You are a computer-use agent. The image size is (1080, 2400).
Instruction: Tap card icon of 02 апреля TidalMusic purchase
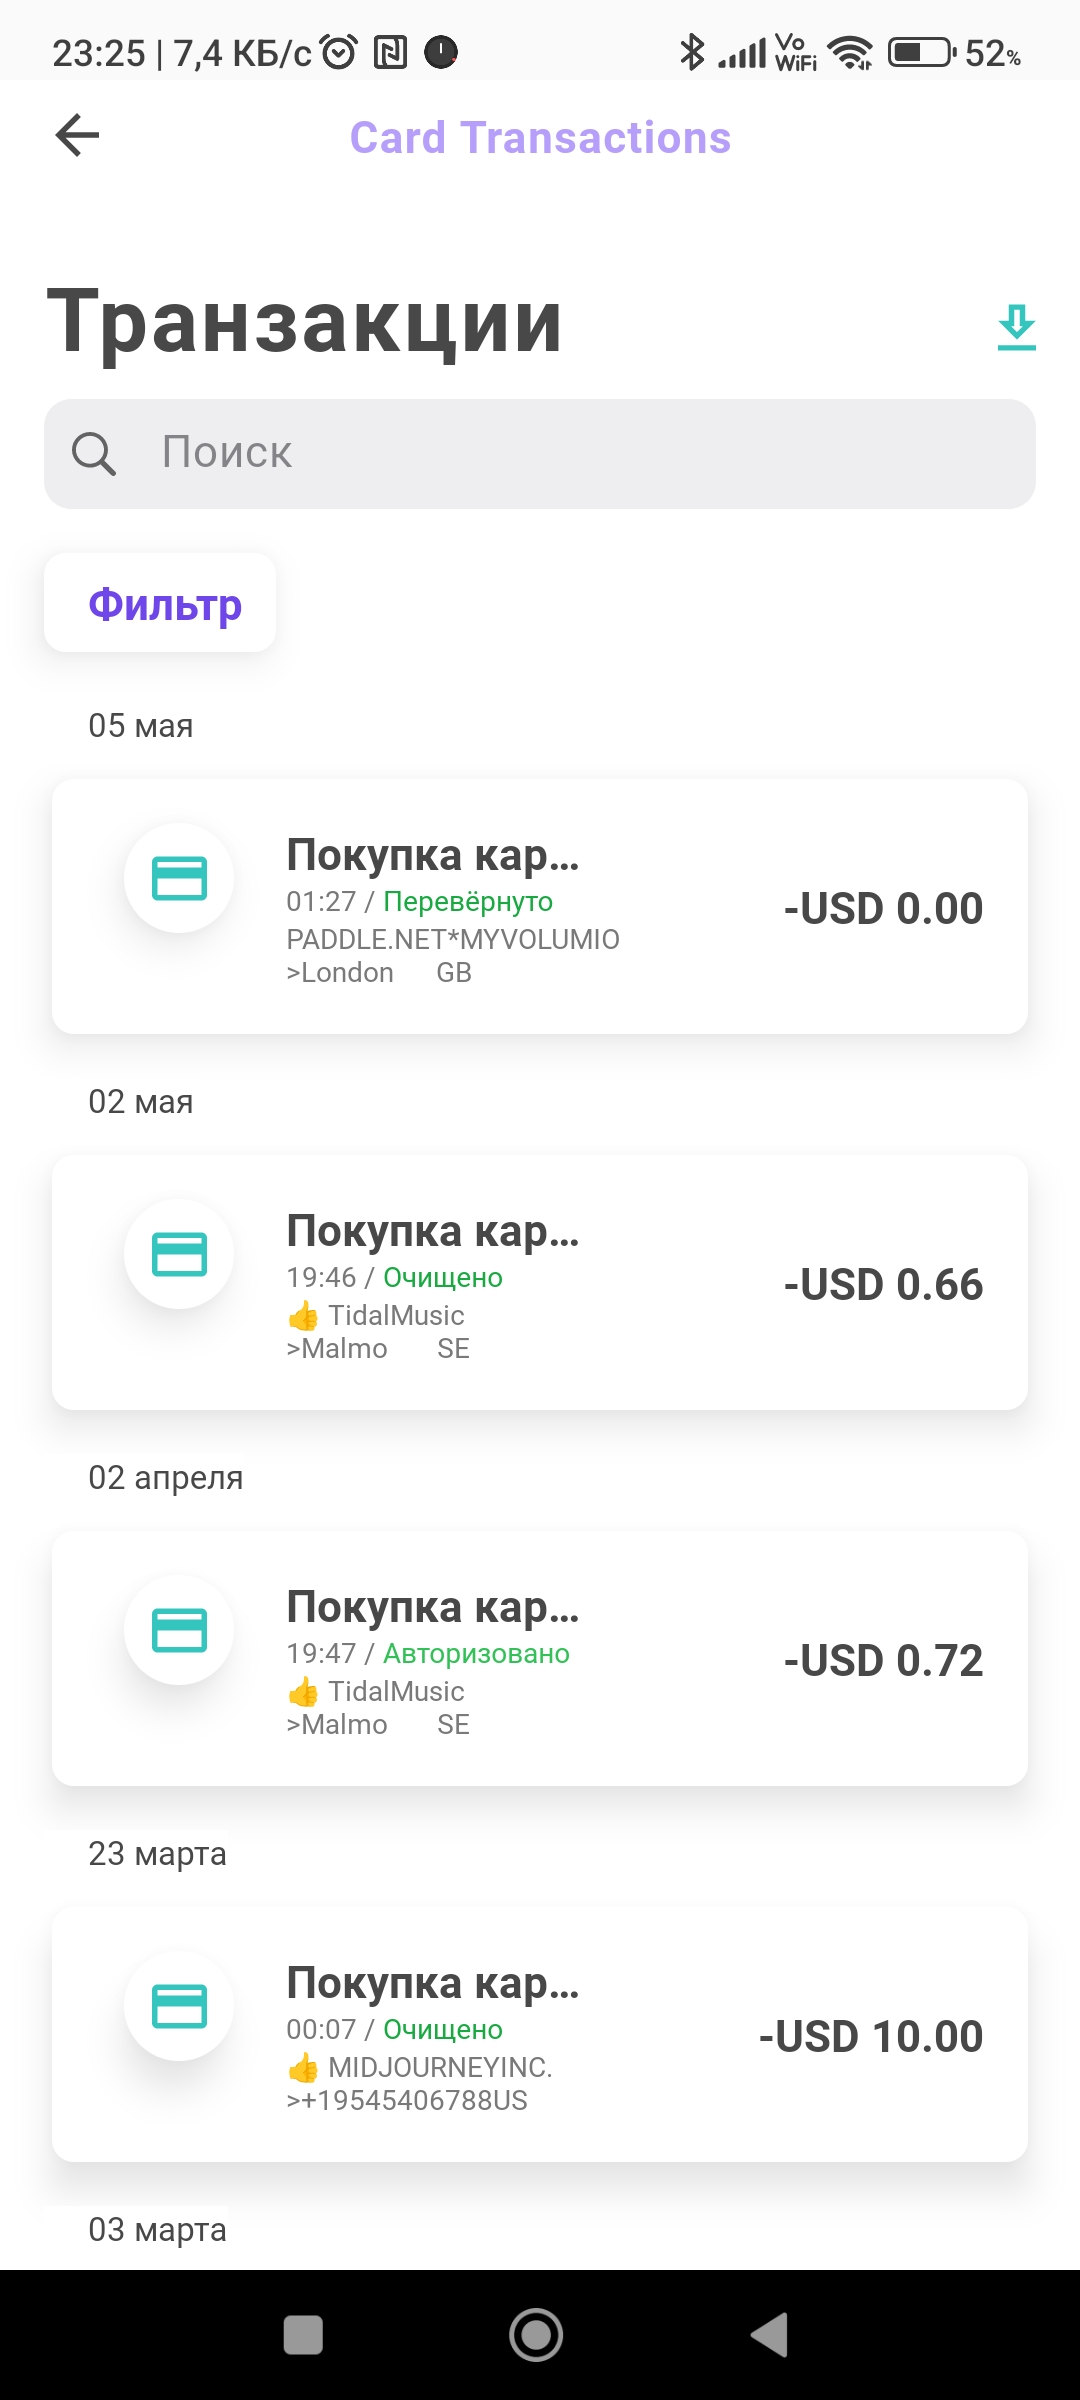[179, 1630]
